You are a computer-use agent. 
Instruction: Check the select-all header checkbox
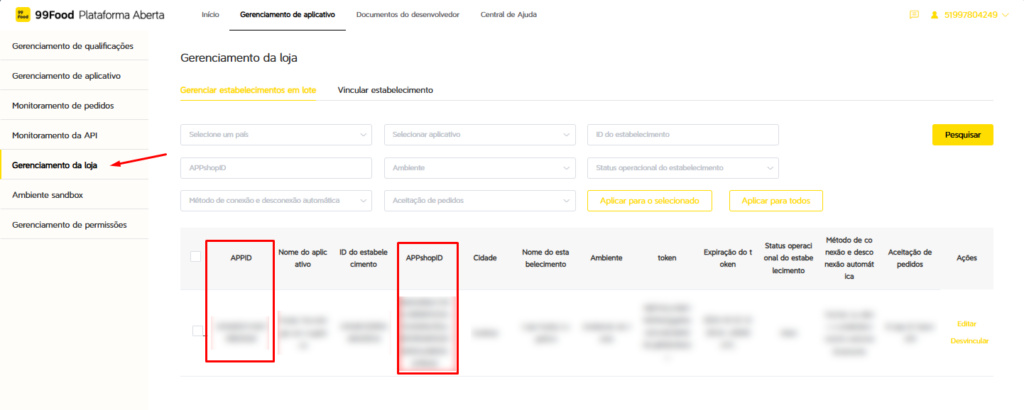click(195, 257)
